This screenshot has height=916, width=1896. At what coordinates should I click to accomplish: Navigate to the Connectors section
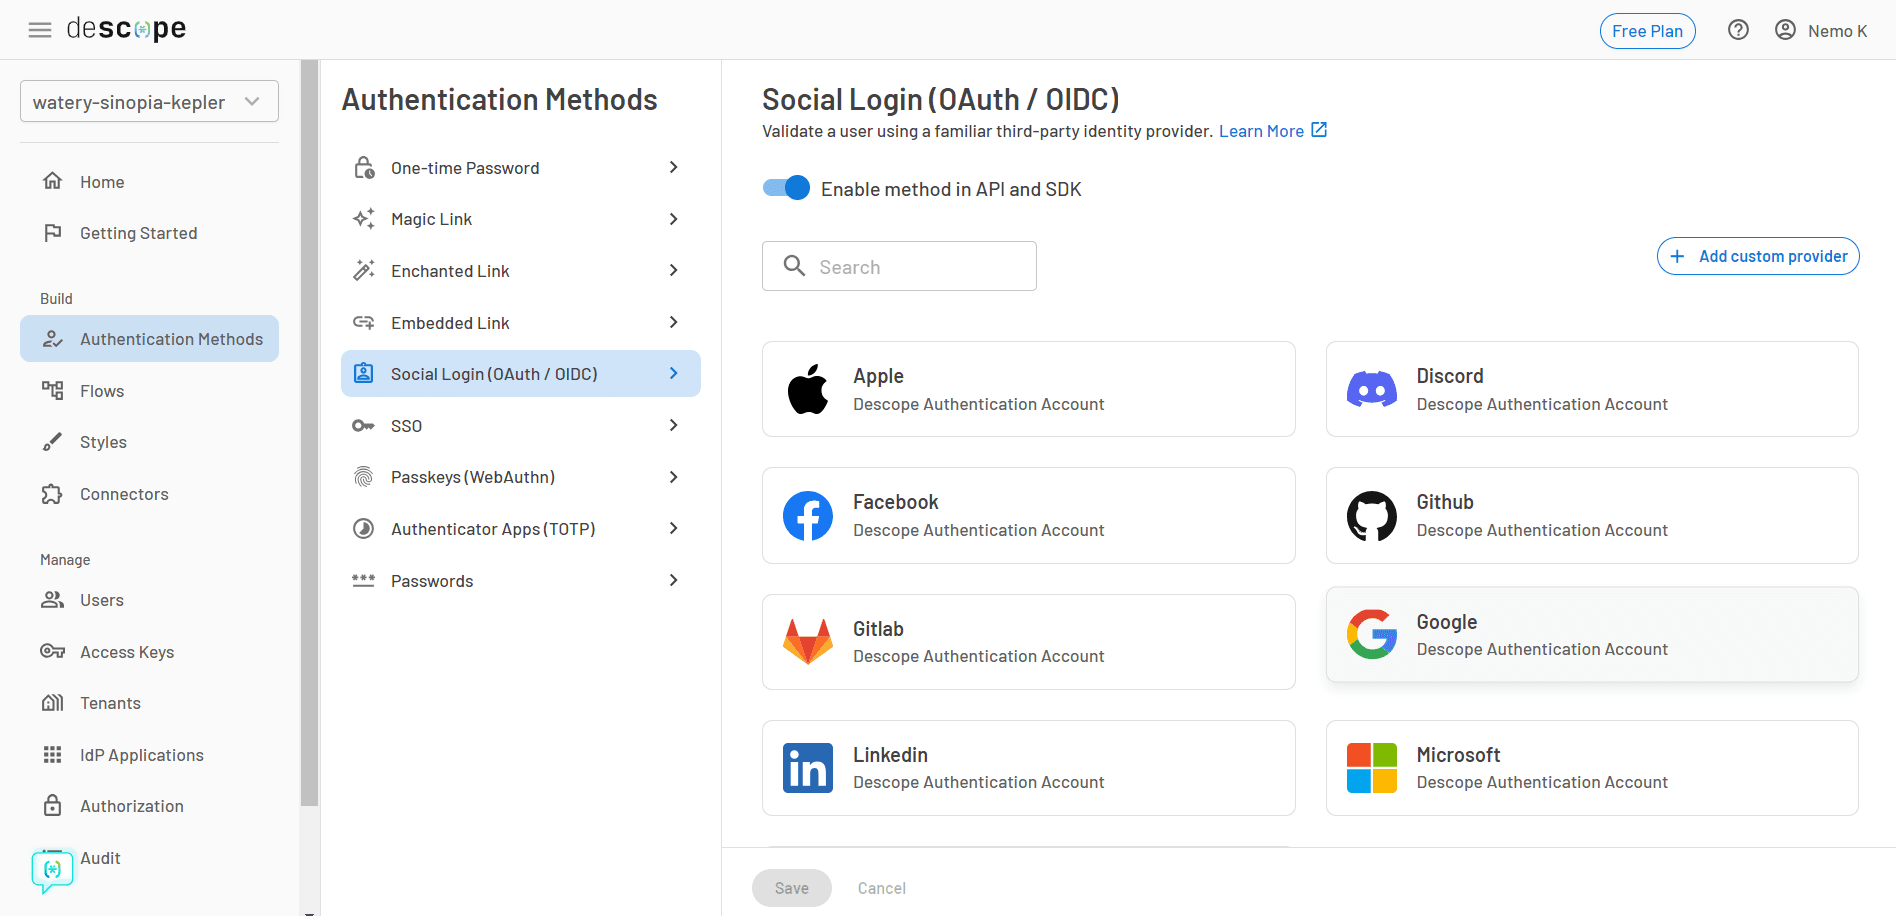click(x=124, y=493)
